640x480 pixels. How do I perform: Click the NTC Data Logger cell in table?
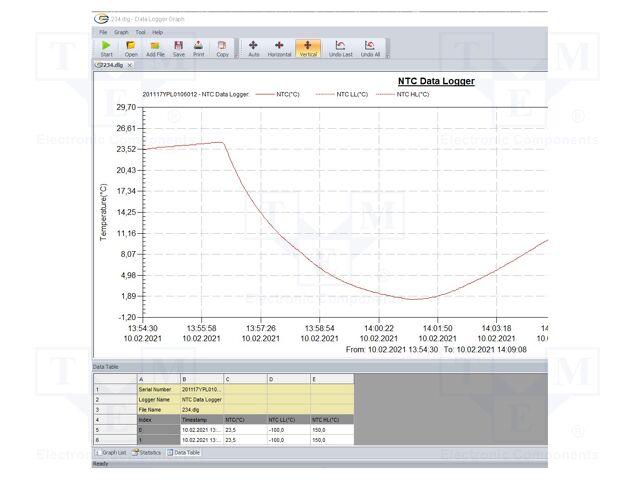[200, 398]
